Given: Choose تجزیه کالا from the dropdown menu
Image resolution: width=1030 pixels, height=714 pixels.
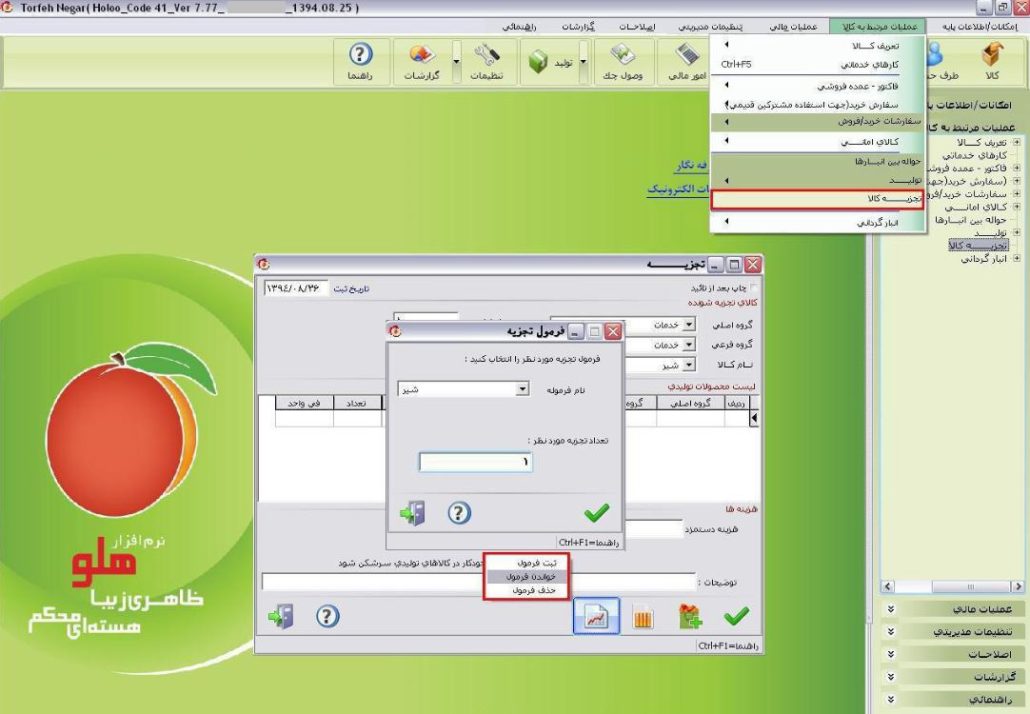Looking at the screenshot, I should point(818,200).
